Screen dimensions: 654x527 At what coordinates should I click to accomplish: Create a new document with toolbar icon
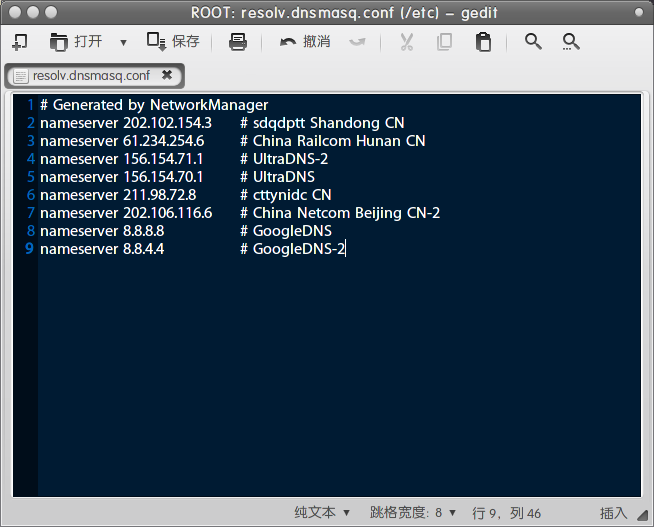pos(20,42)
